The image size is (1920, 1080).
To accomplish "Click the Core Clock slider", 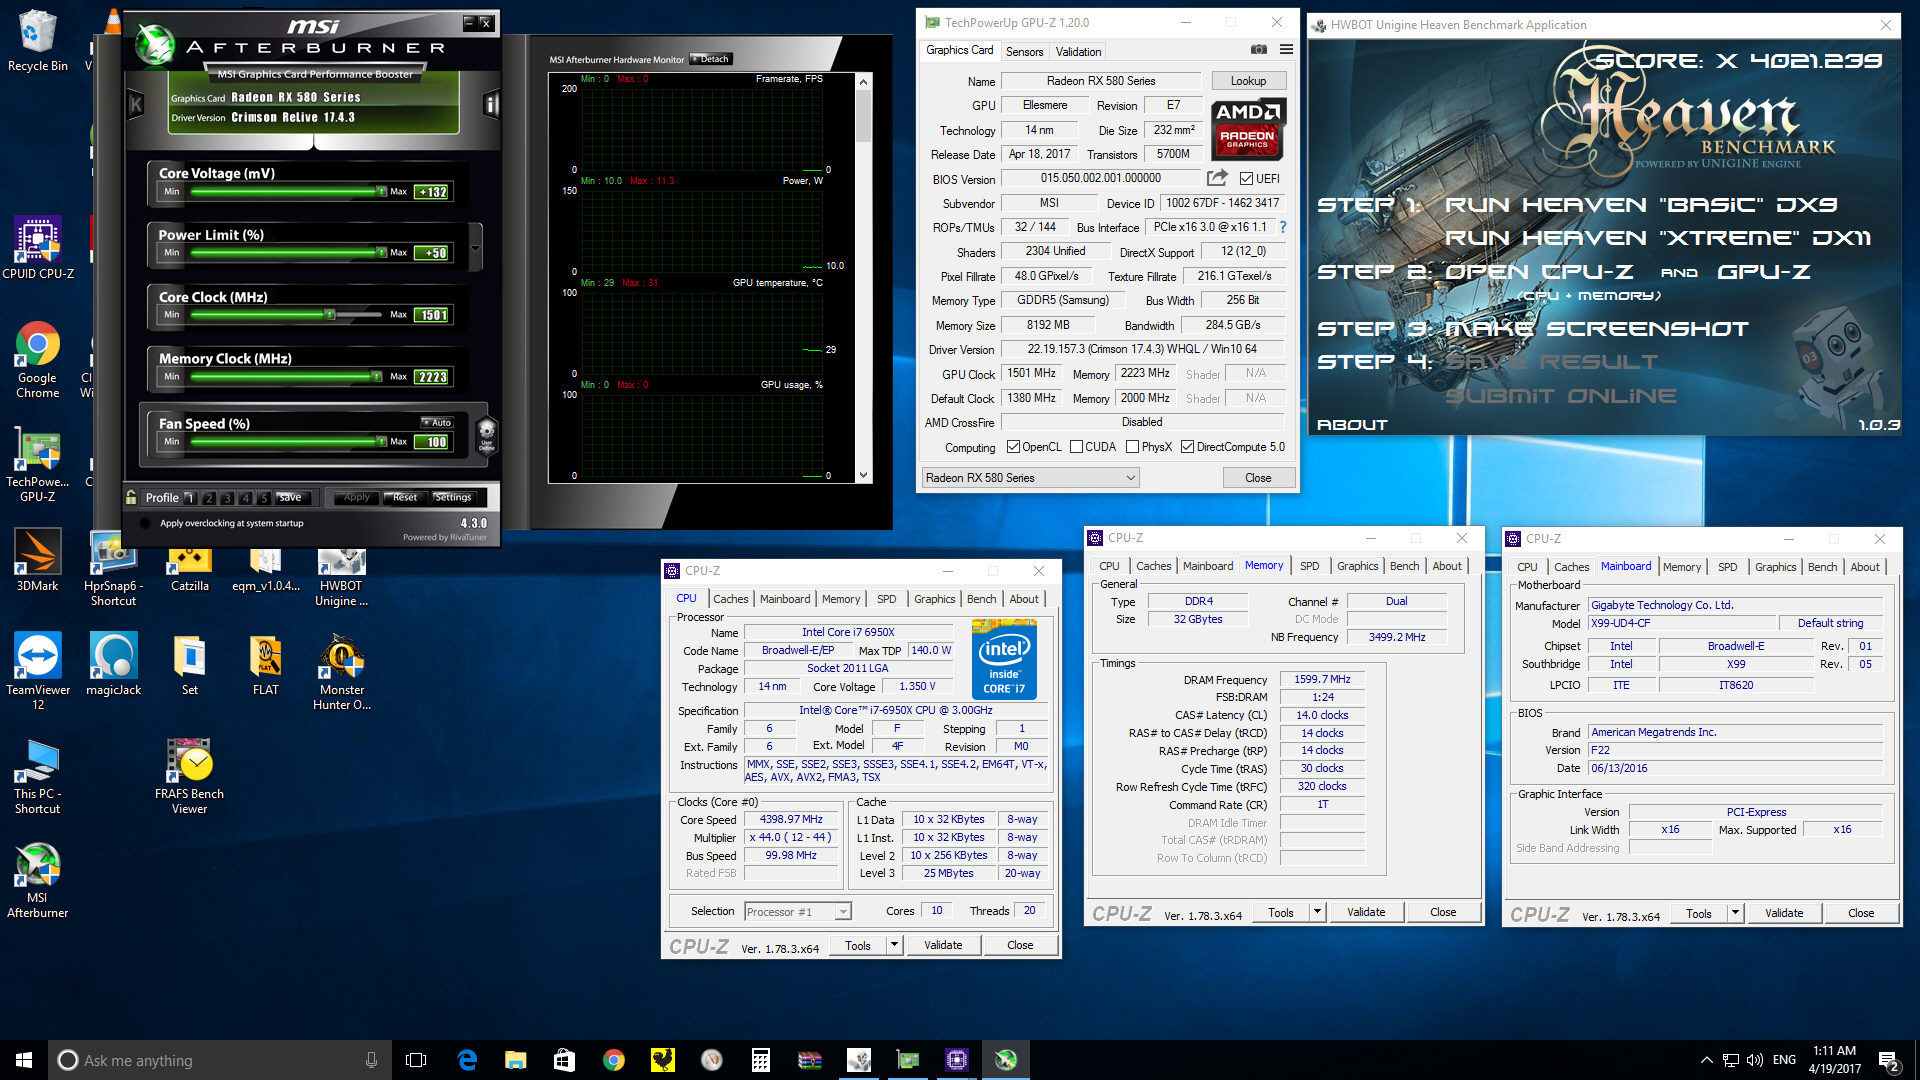I will (x=284, y=314).
